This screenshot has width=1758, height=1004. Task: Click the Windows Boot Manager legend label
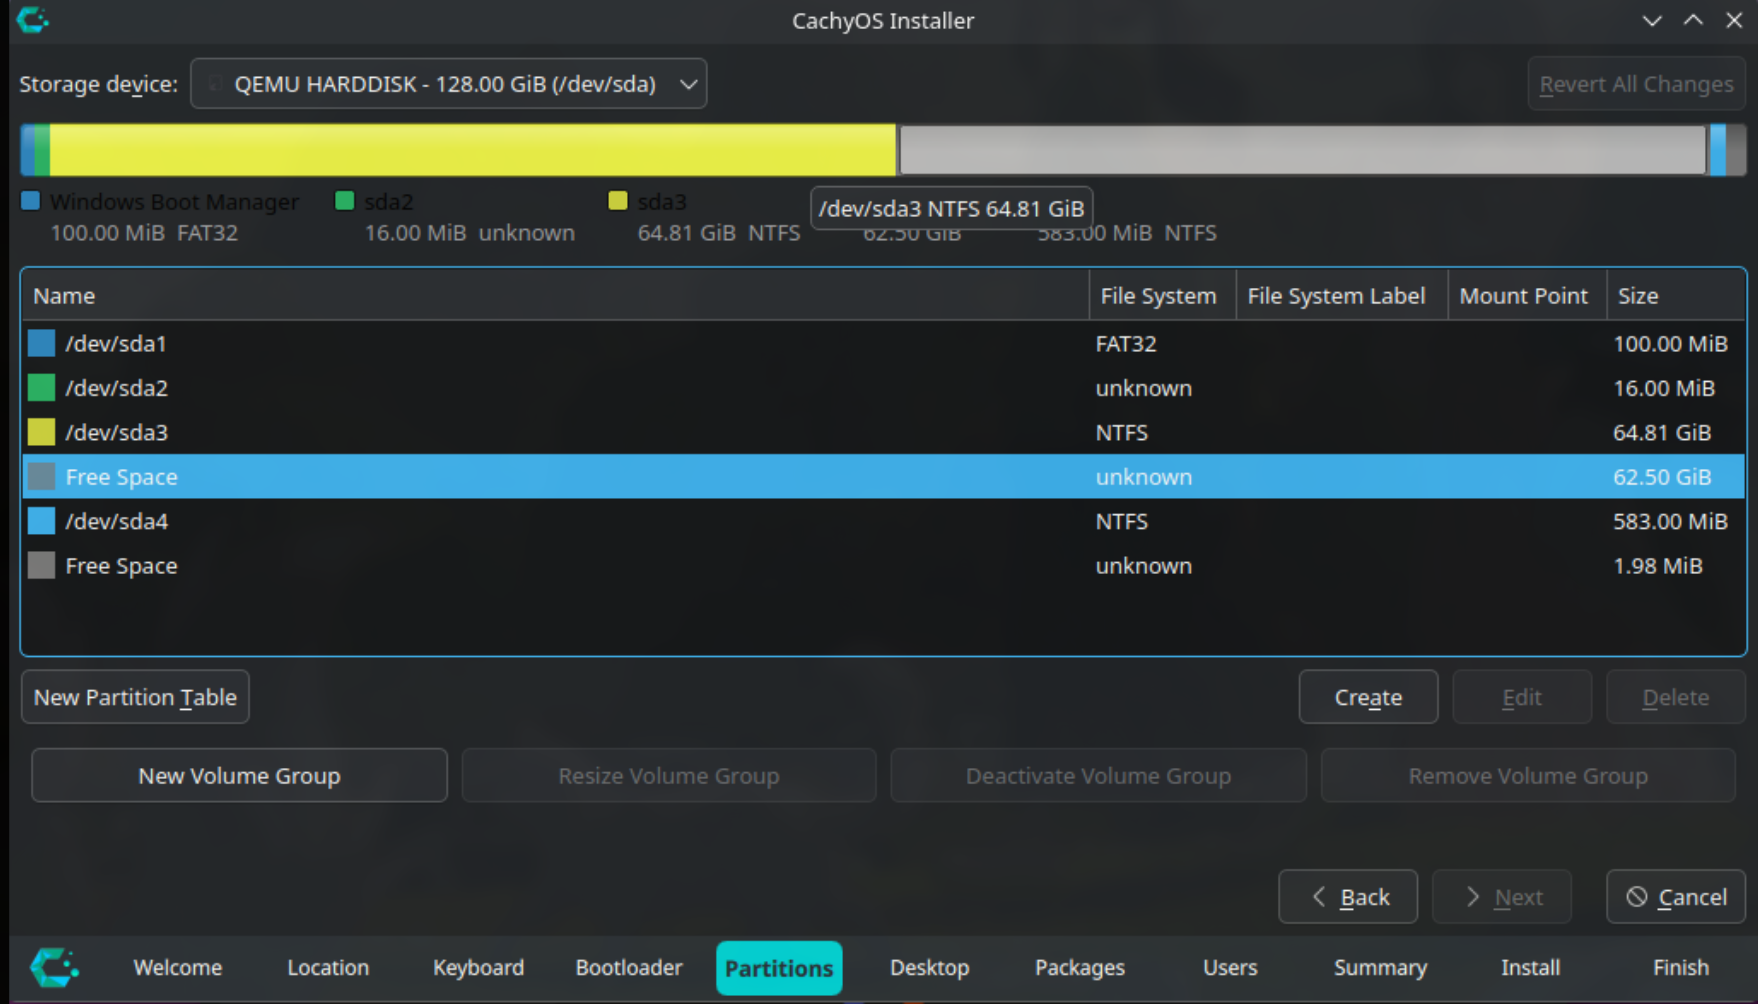[174, 202]
